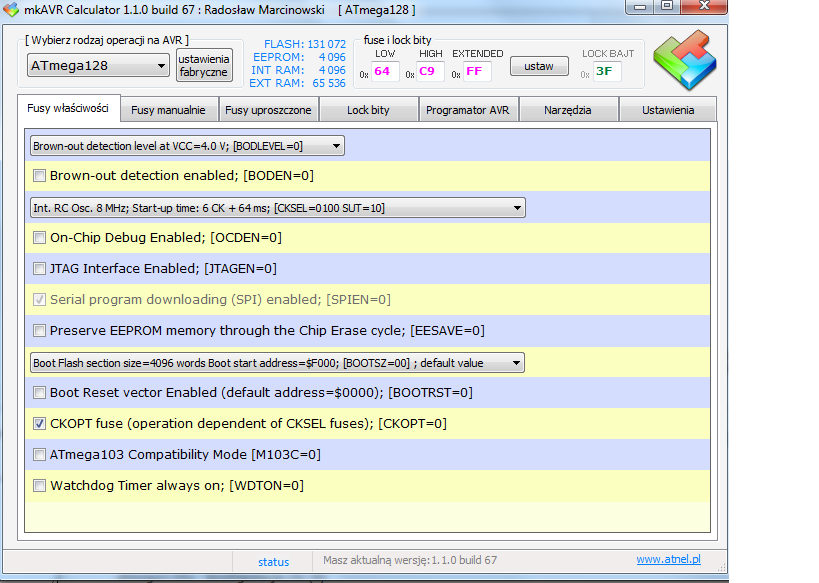Switch to the Ustawienia tab
This screenshot has width=819, height=583.
tap(668, 110)
